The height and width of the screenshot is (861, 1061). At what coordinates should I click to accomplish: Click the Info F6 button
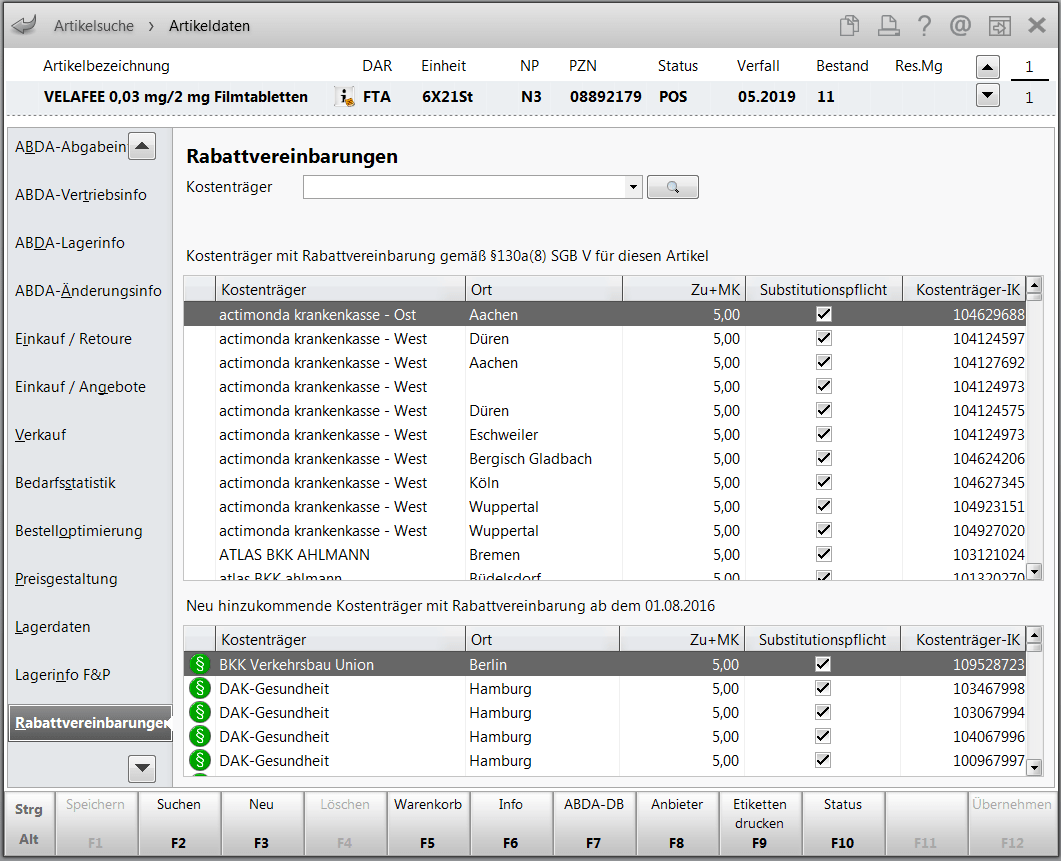511,823
